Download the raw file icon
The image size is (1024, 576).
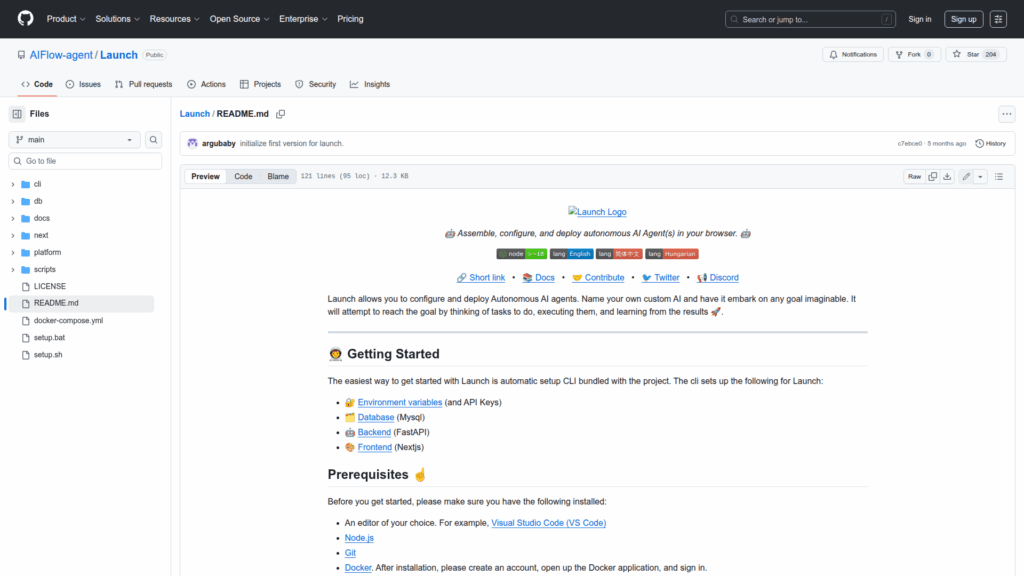(x=947, y=176)
